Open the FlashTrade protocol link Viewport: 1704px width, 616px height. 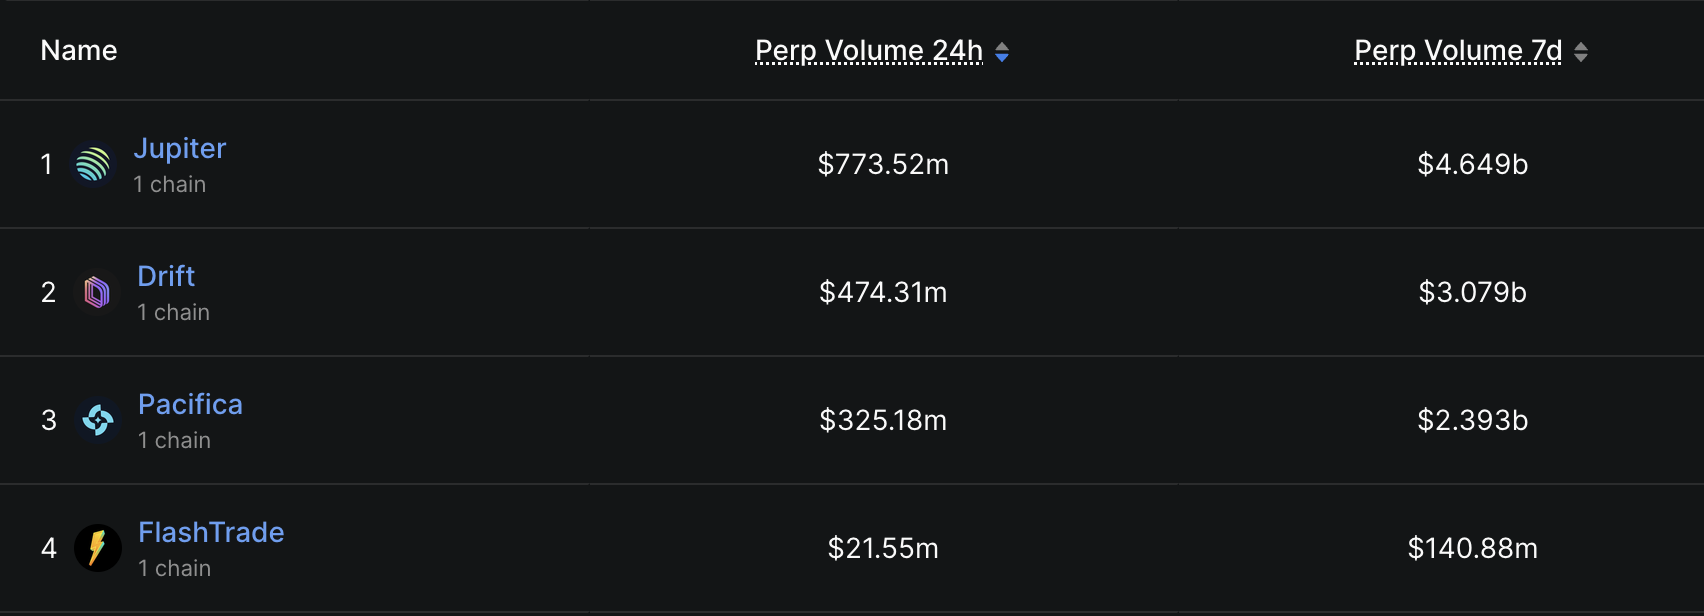(211, 532)
